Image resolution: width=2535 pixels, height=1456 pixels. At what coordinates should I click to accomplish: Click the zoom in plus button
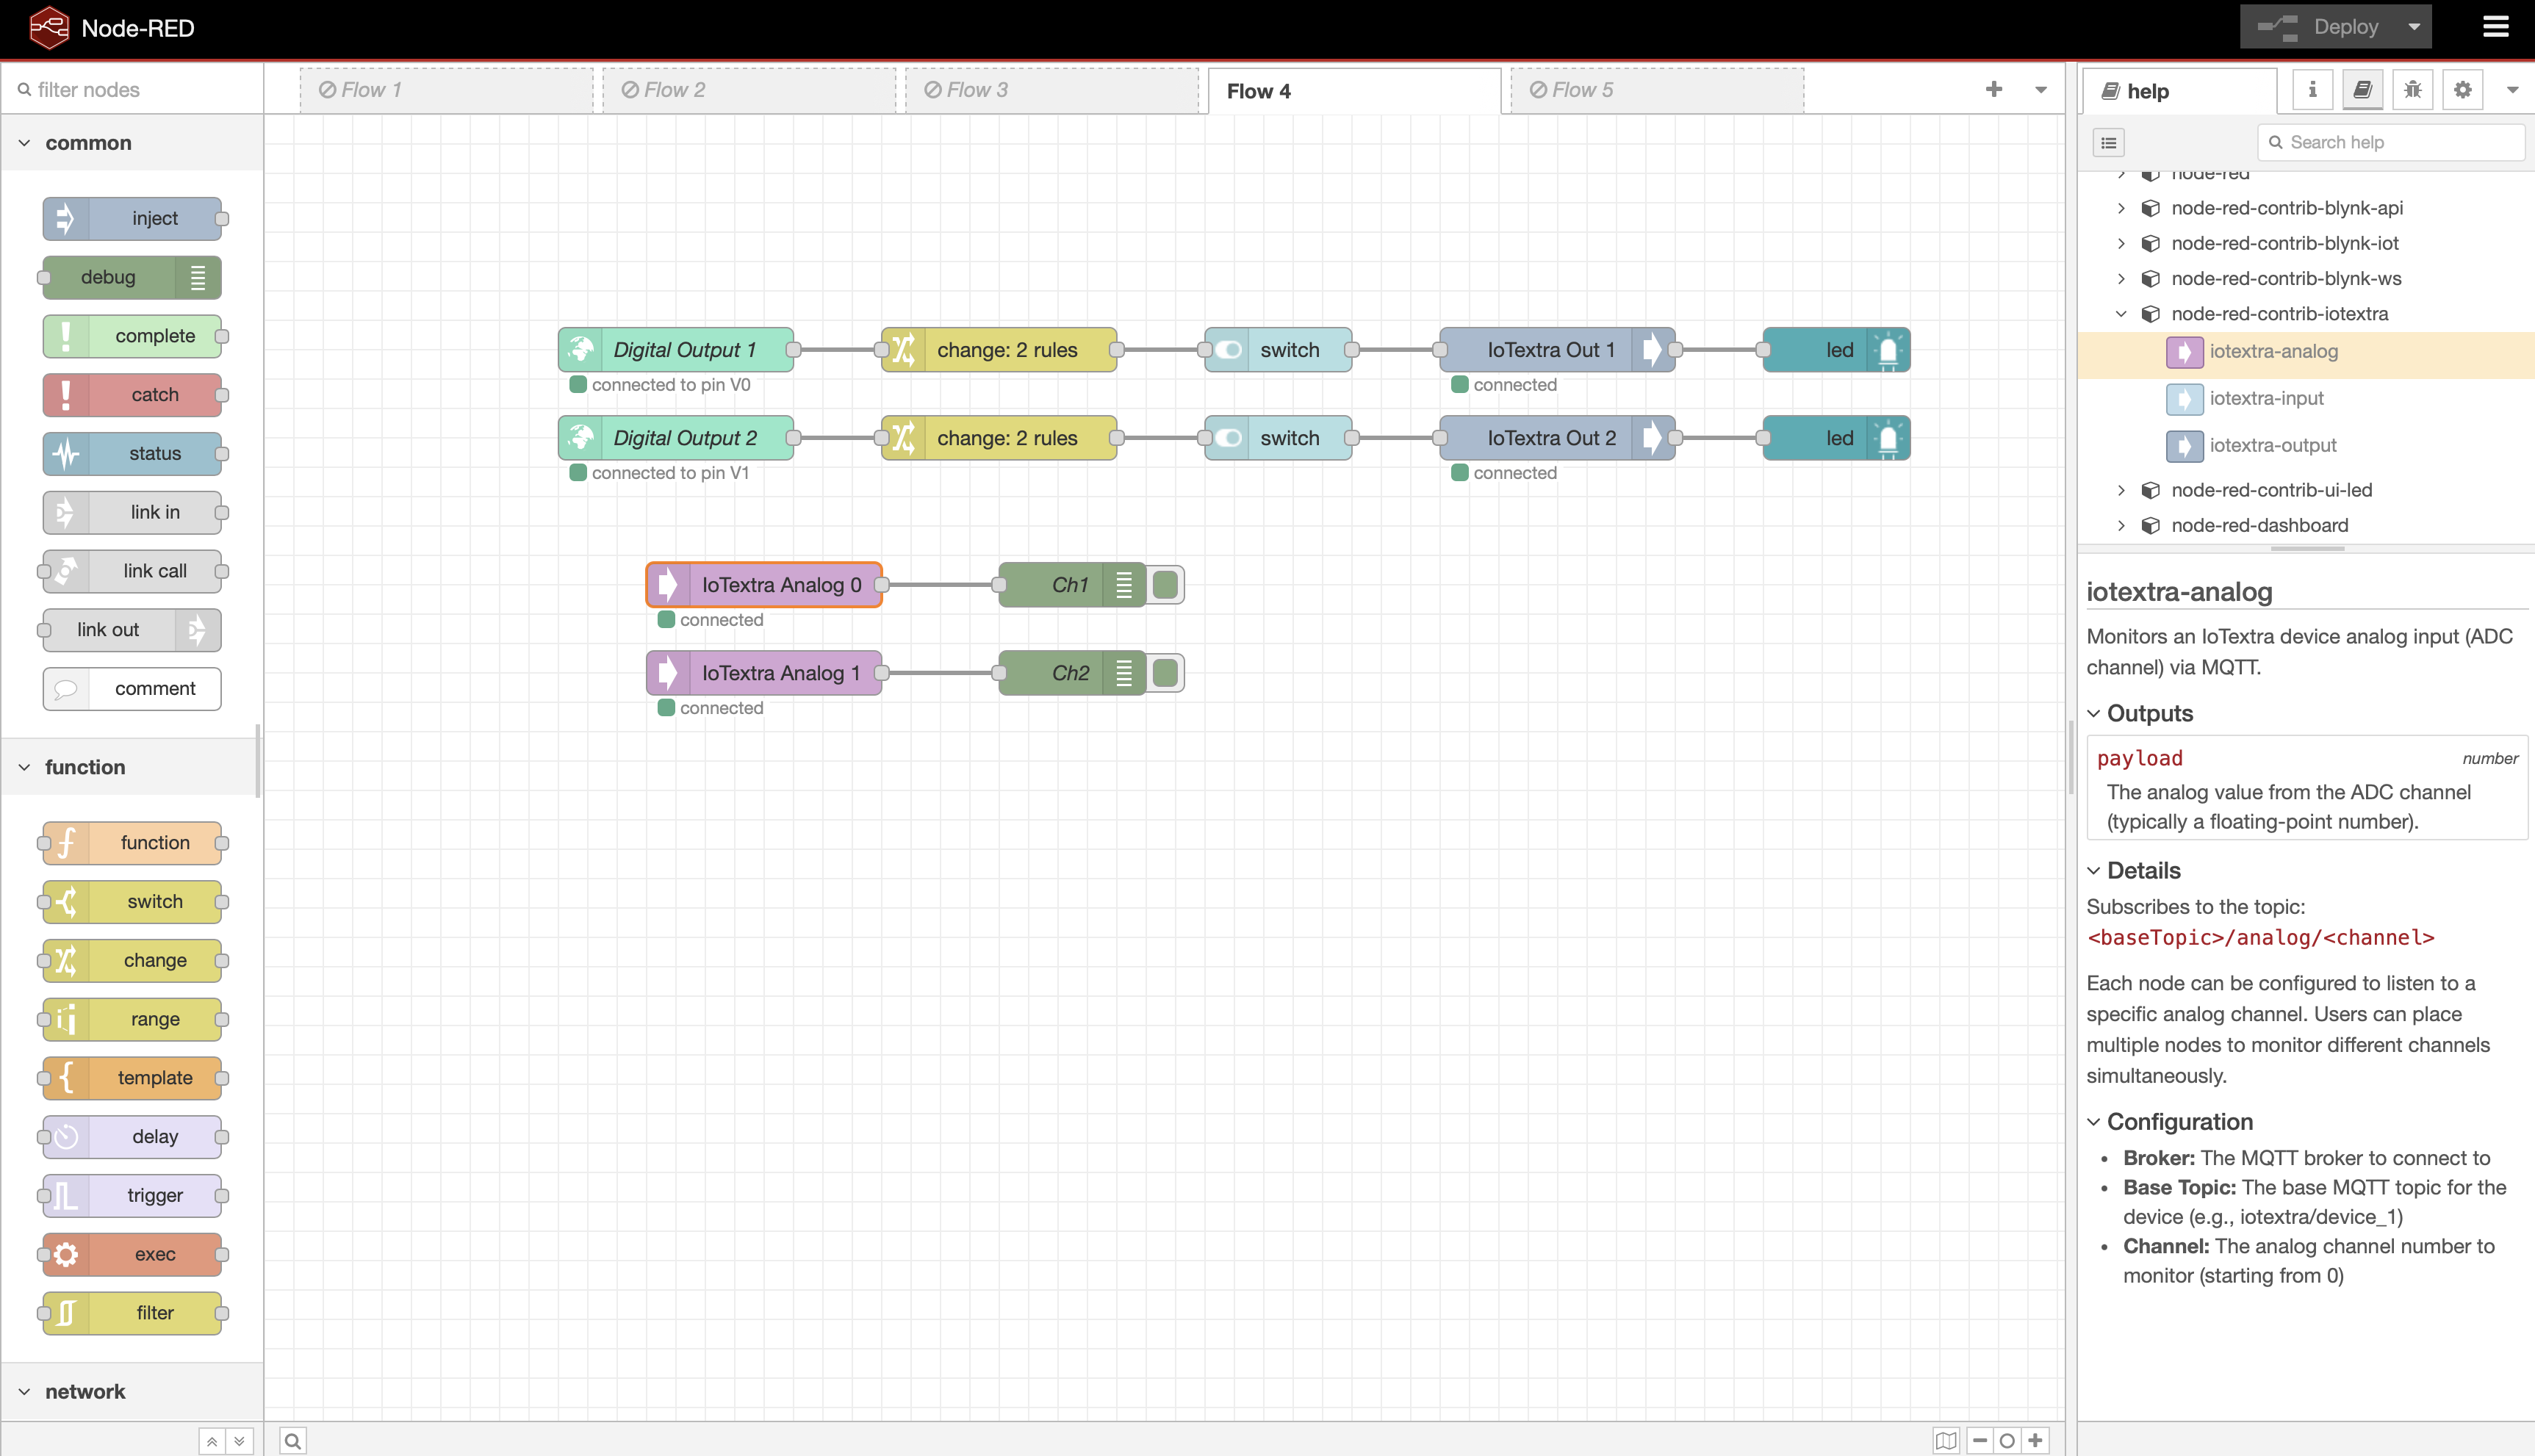[2035, 1441]
